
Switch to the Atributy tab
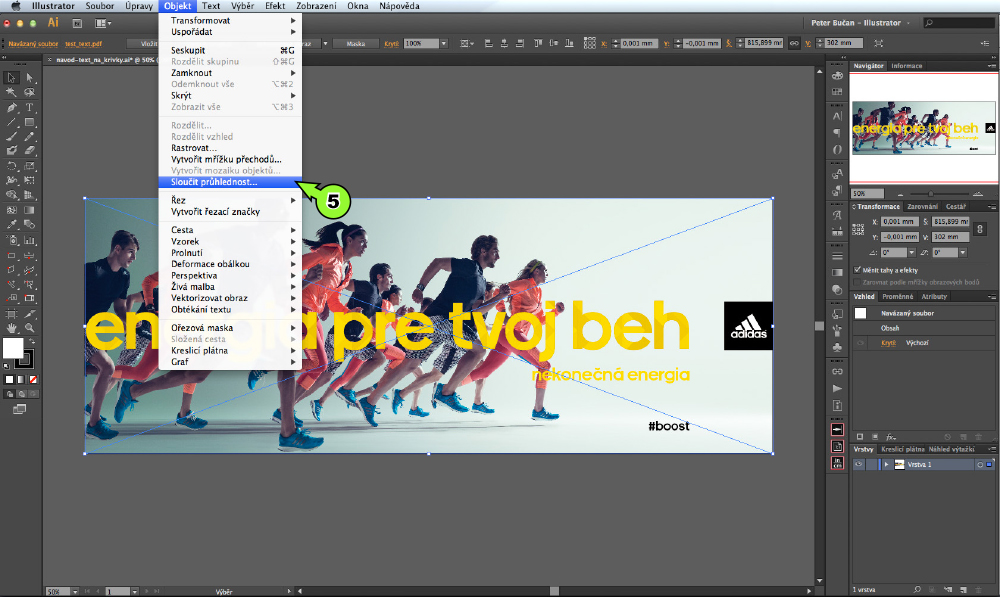[934, 297]
